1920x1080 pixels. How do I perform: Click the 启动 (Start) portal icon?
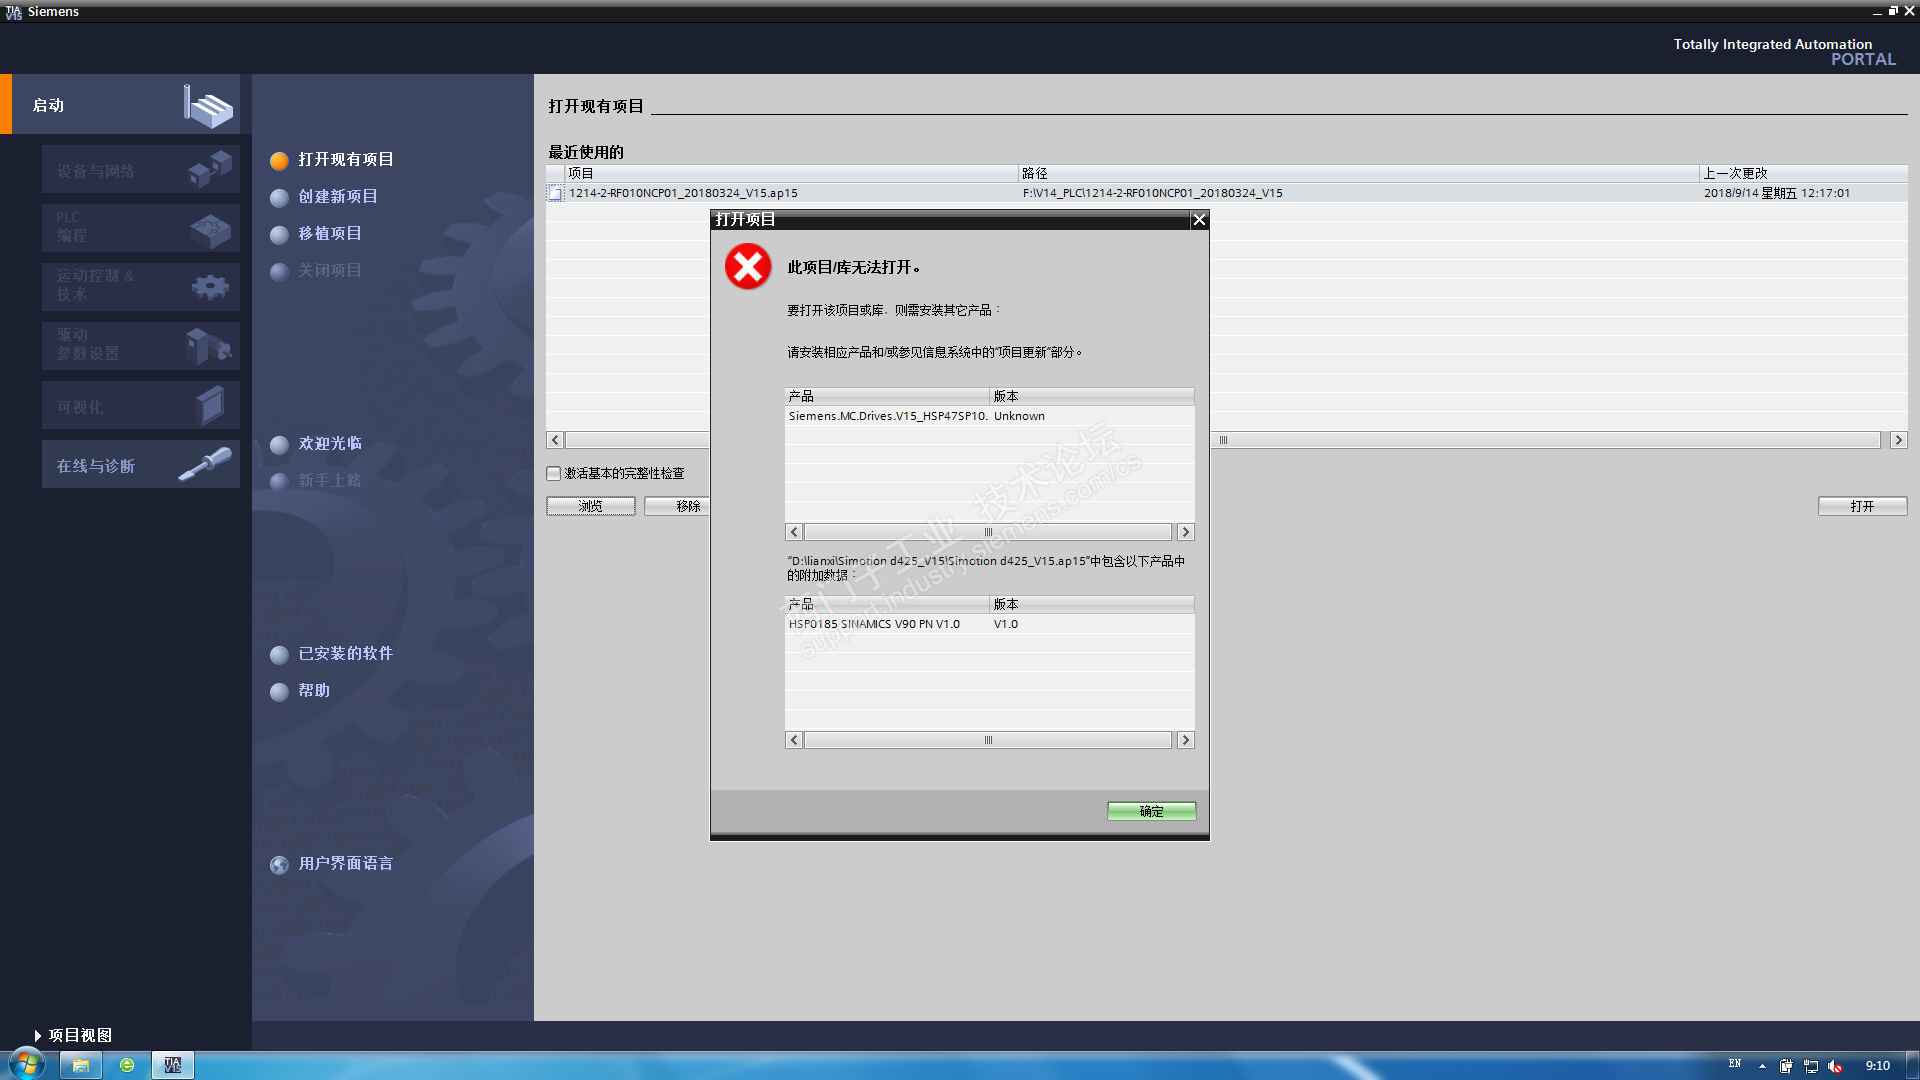[x=208, y=105]
